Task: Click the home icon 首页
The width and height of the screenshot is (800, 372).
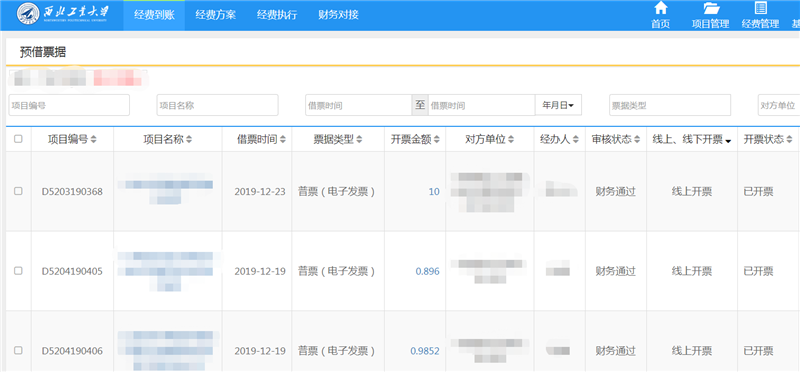Action: [x=660, y=8]
